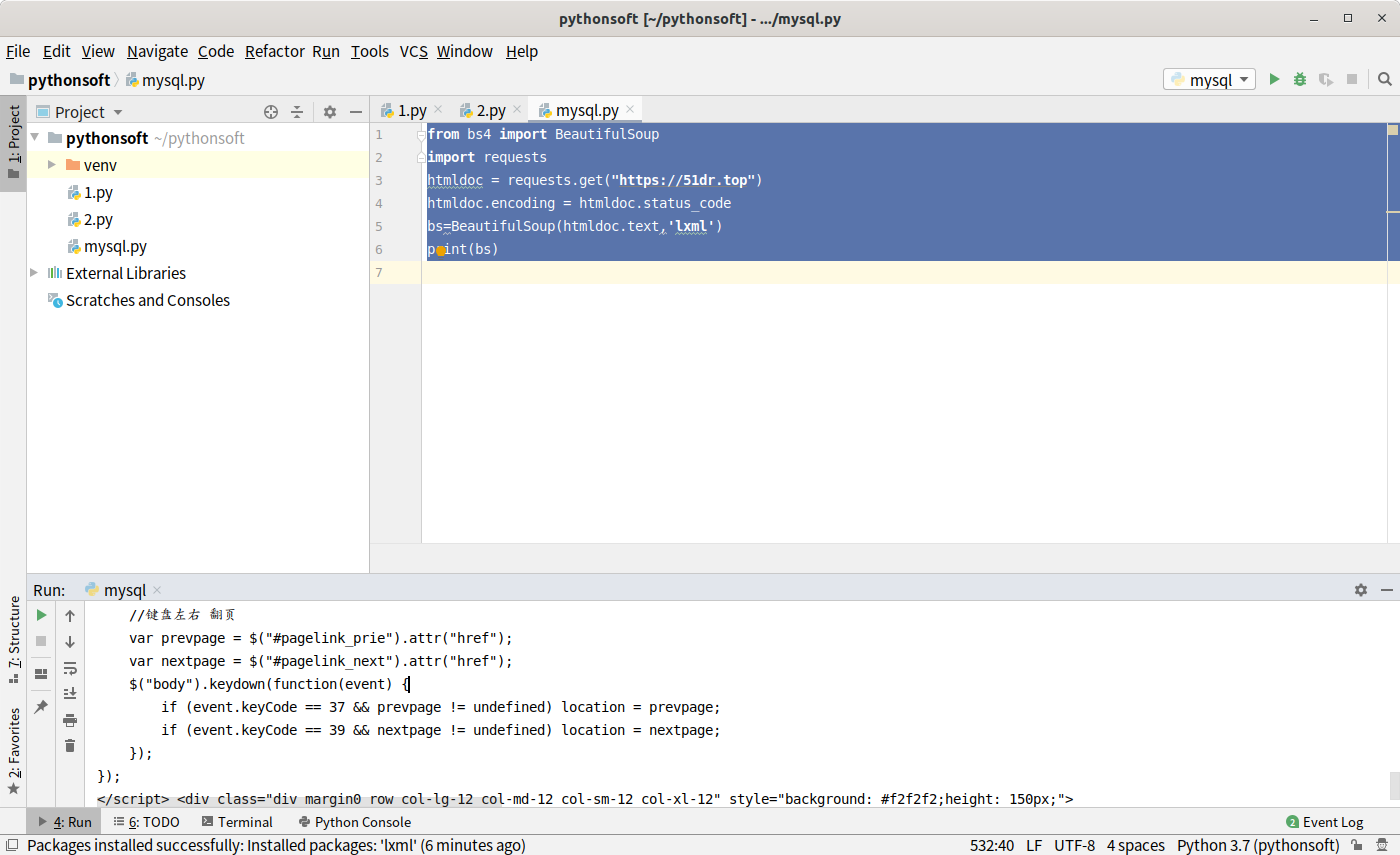Change UTF-8 encoding in status bar
Screen dimensions: 1400x855
click(x=1074, y=846)
